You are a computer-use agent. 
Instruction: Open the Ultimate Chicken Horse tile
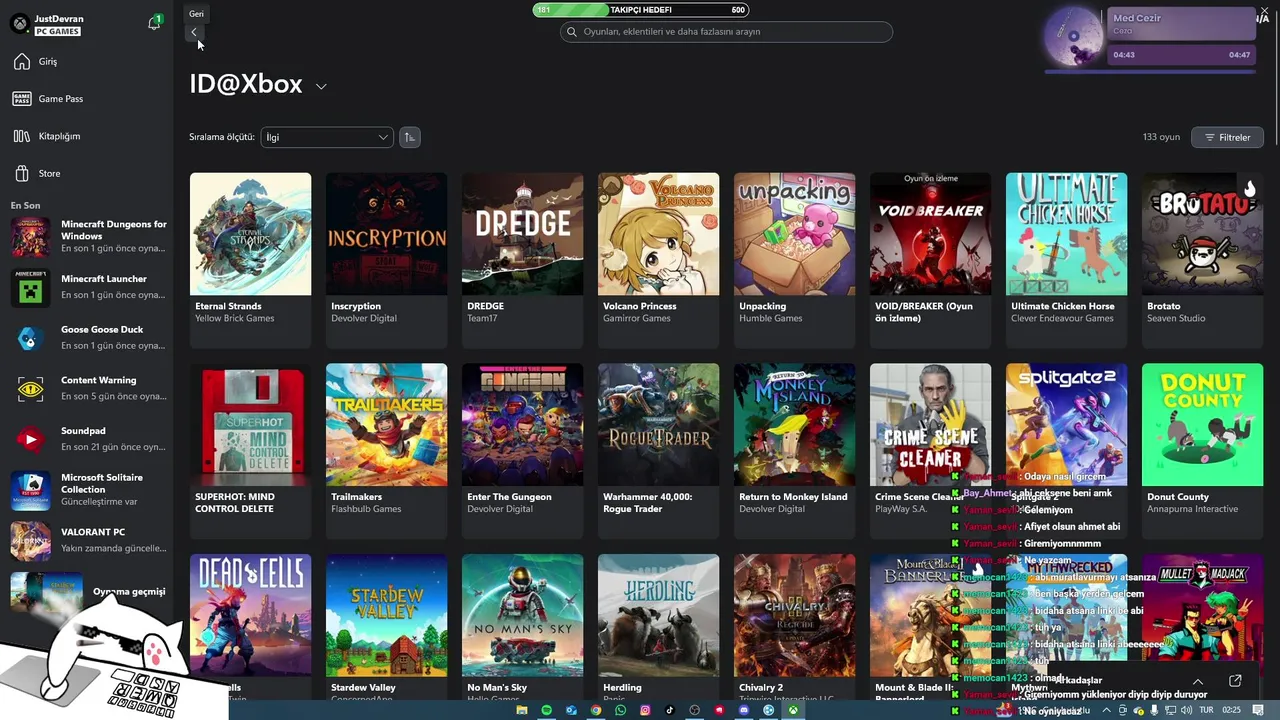[x=1066, y=260]
